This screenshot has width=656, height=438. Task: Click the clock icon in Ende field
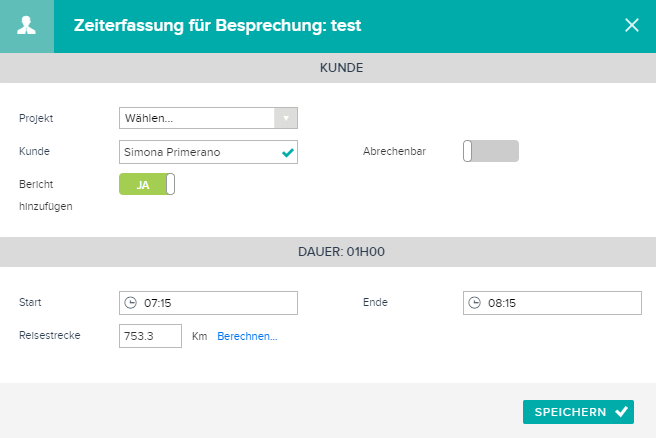point(474,302)
